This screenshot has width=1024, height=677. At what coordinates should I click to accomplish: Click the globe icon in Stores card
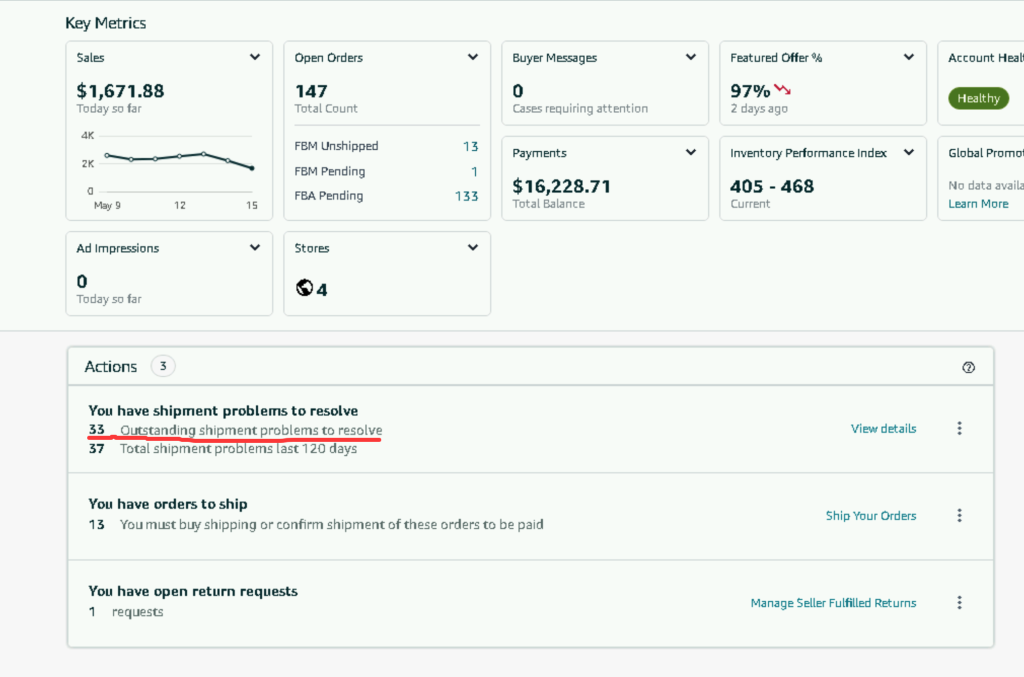tap(305, 288)
